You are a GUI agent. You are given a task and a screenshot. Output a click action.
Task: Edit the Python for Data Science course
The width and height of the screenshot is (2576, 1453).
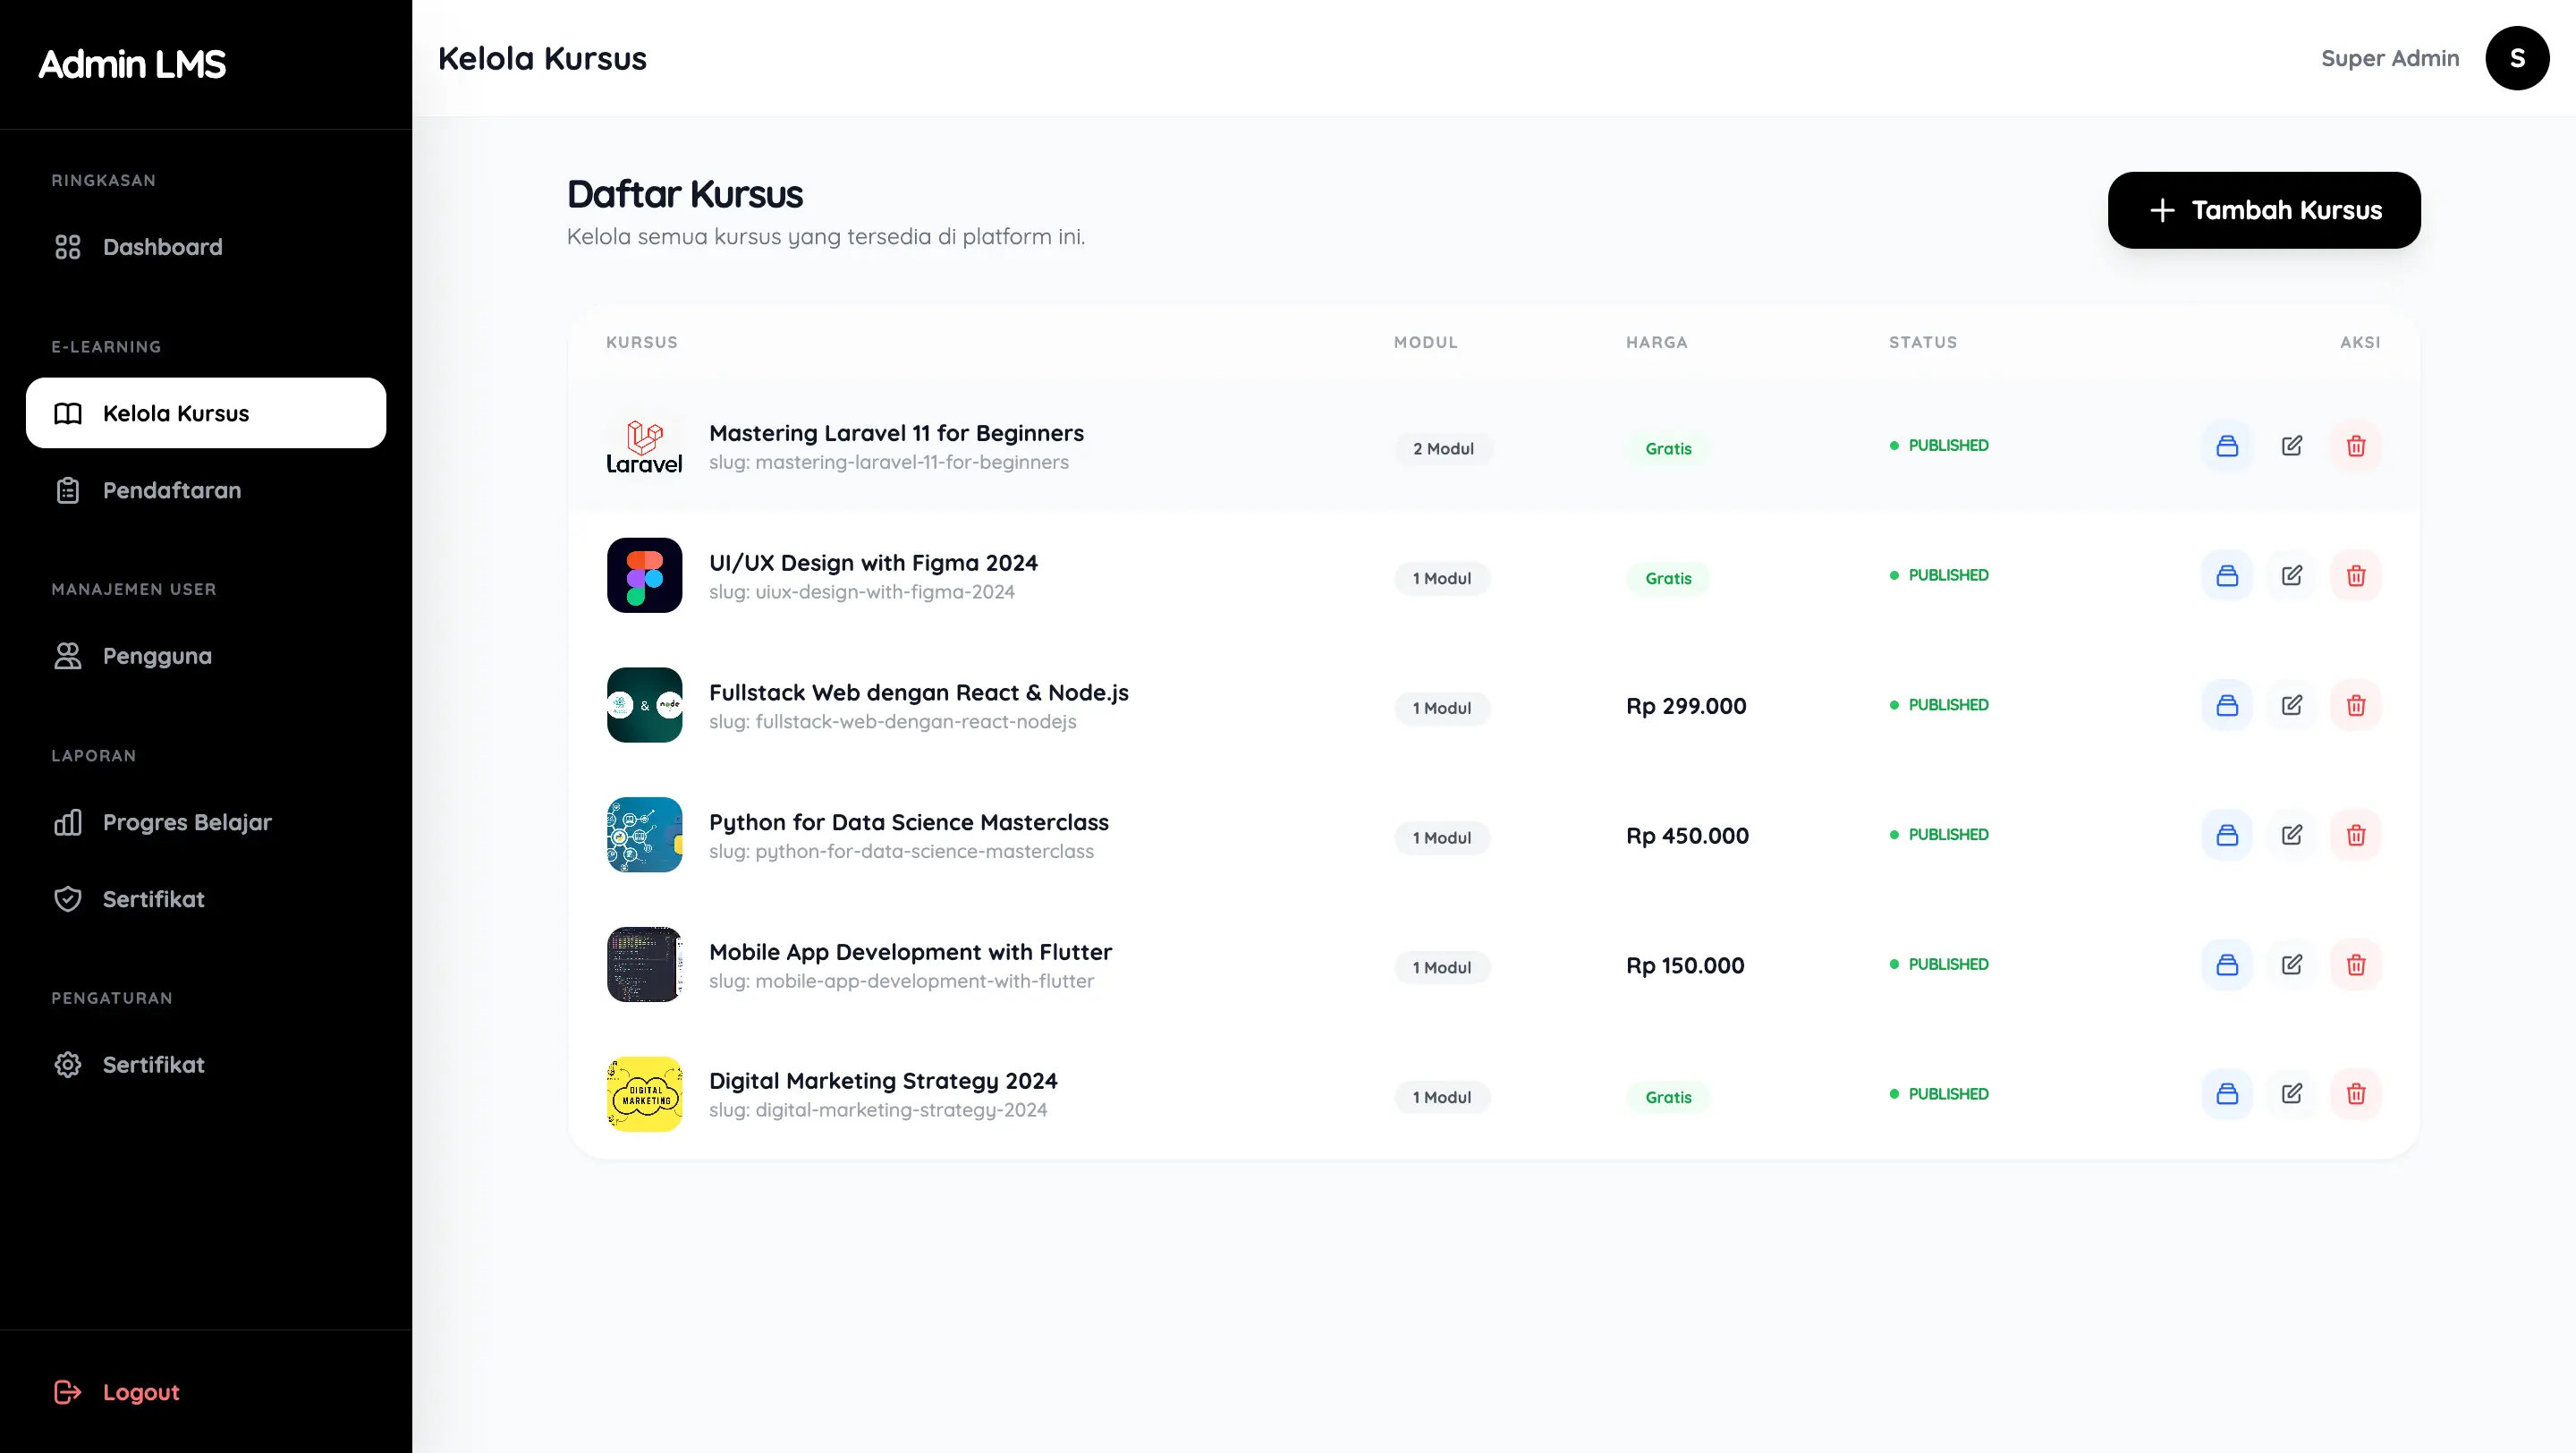click(x=2291, y=835)
